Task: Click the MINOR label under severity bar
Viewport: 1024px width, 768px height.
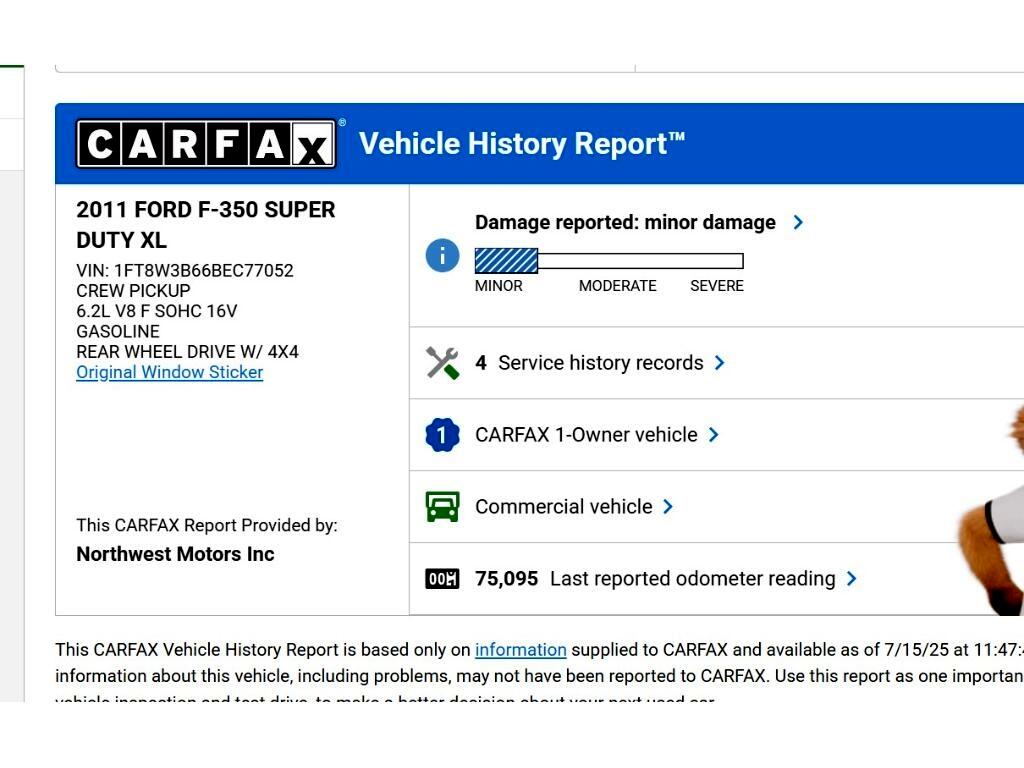Action: [x=498, y=286]
